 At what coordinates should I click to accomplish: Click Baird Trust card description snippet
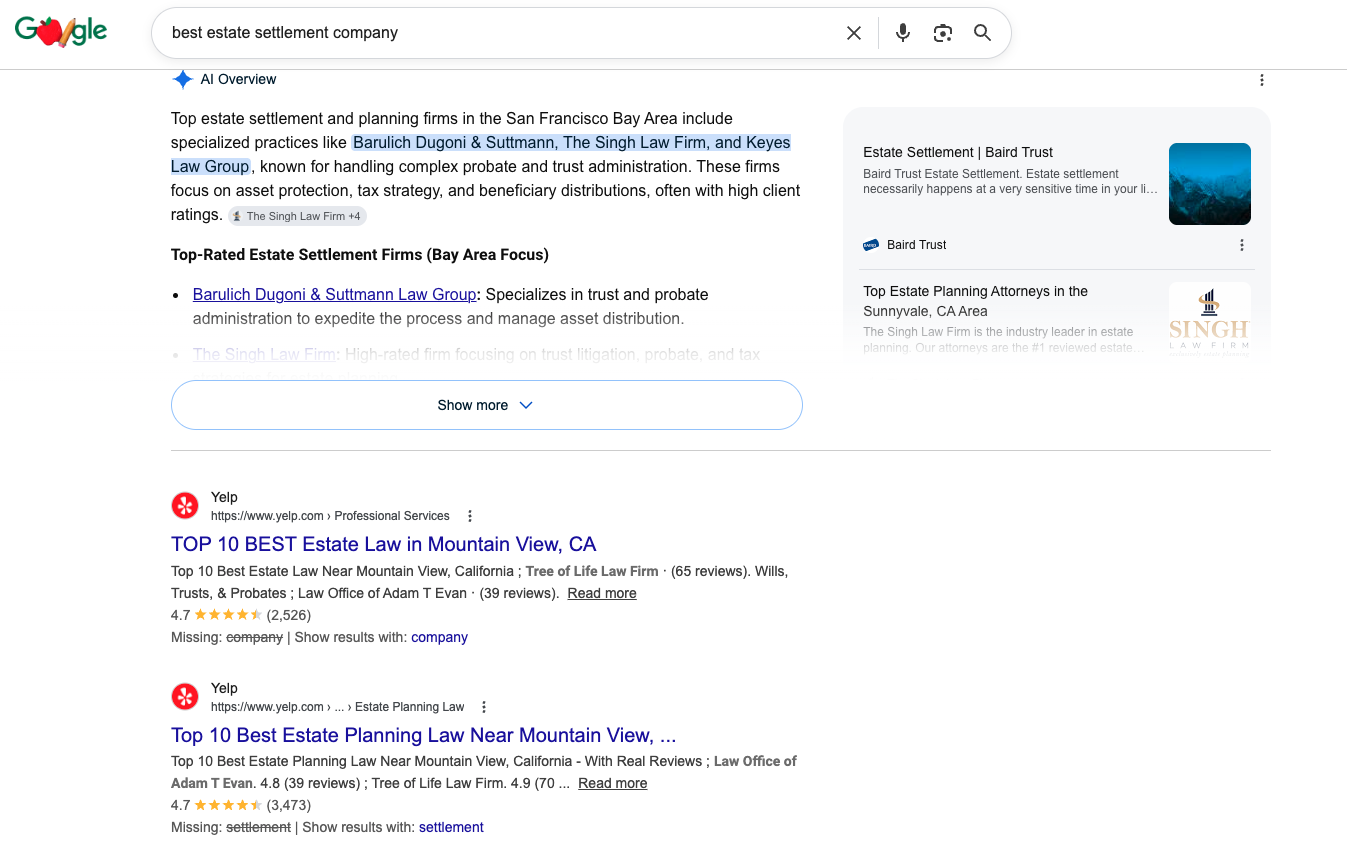coord(1010,181)
